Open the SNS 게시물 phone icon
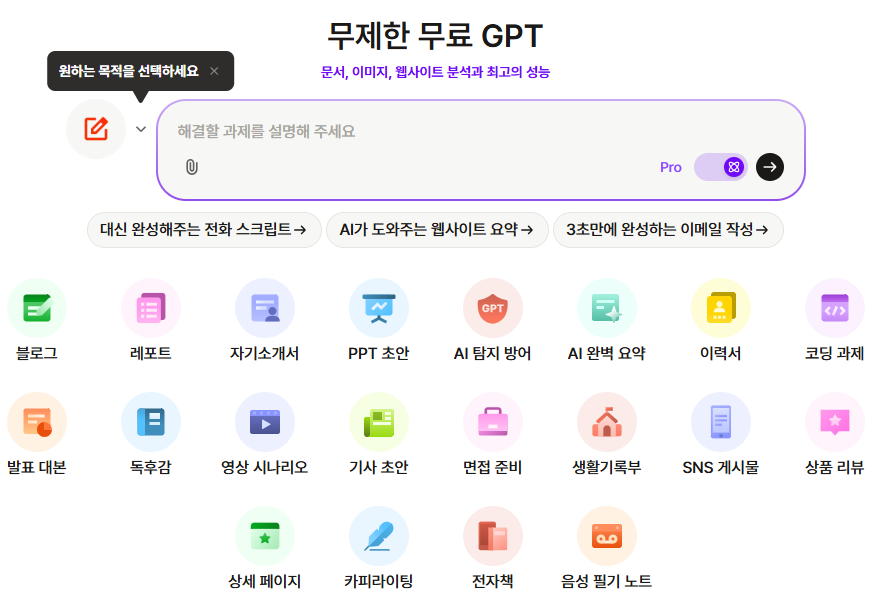878x606 pixels. pyautogui.click(x=721, y=422)
